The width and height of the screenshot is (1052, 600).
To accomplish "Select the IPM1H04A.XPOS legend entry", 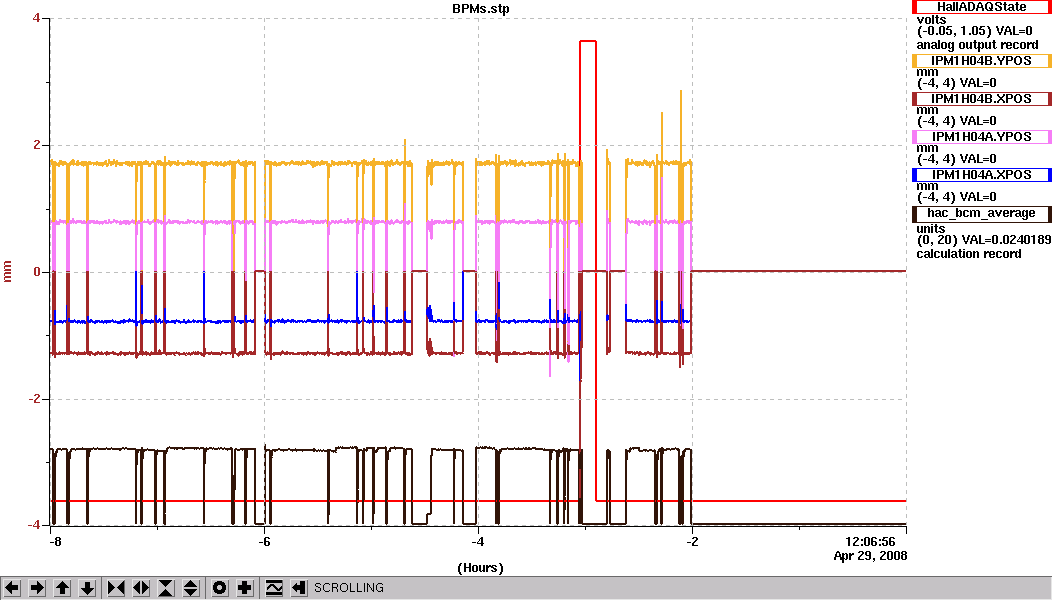I will pyautogui.click(x=982, y=174).
